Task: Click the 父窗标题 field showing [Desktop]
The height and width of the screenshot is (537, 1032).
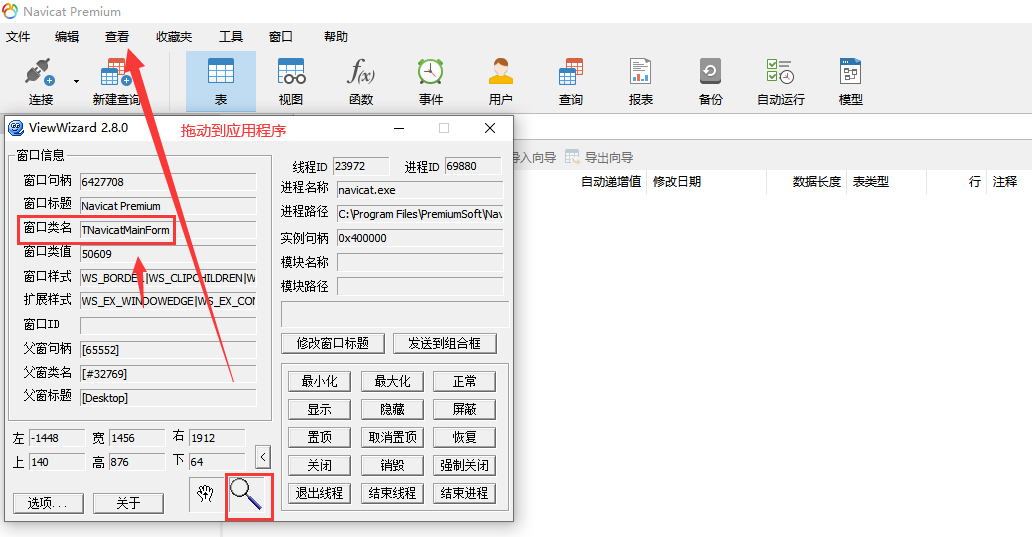Action: coord(168,398)
